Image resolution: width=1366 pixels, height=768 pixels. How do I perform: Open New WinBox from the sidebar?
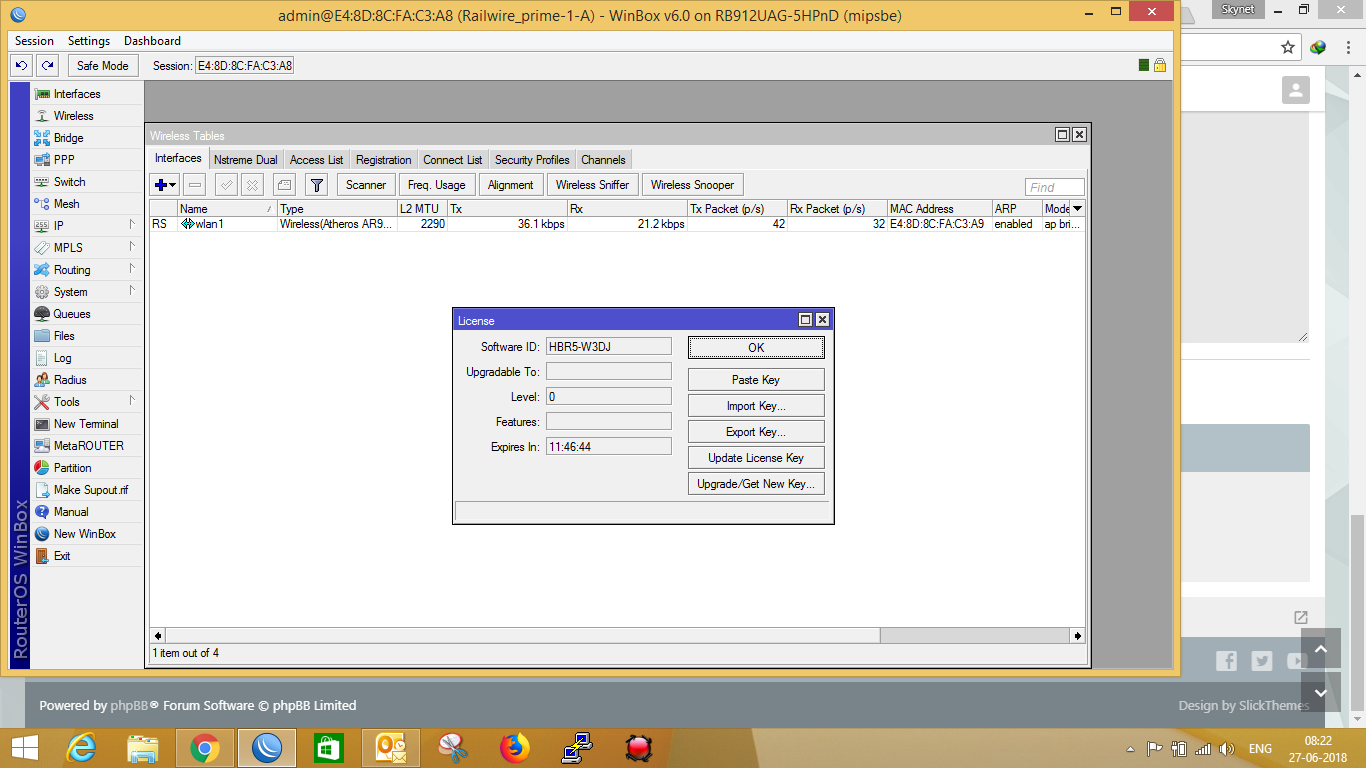click(x=87, y=534)
